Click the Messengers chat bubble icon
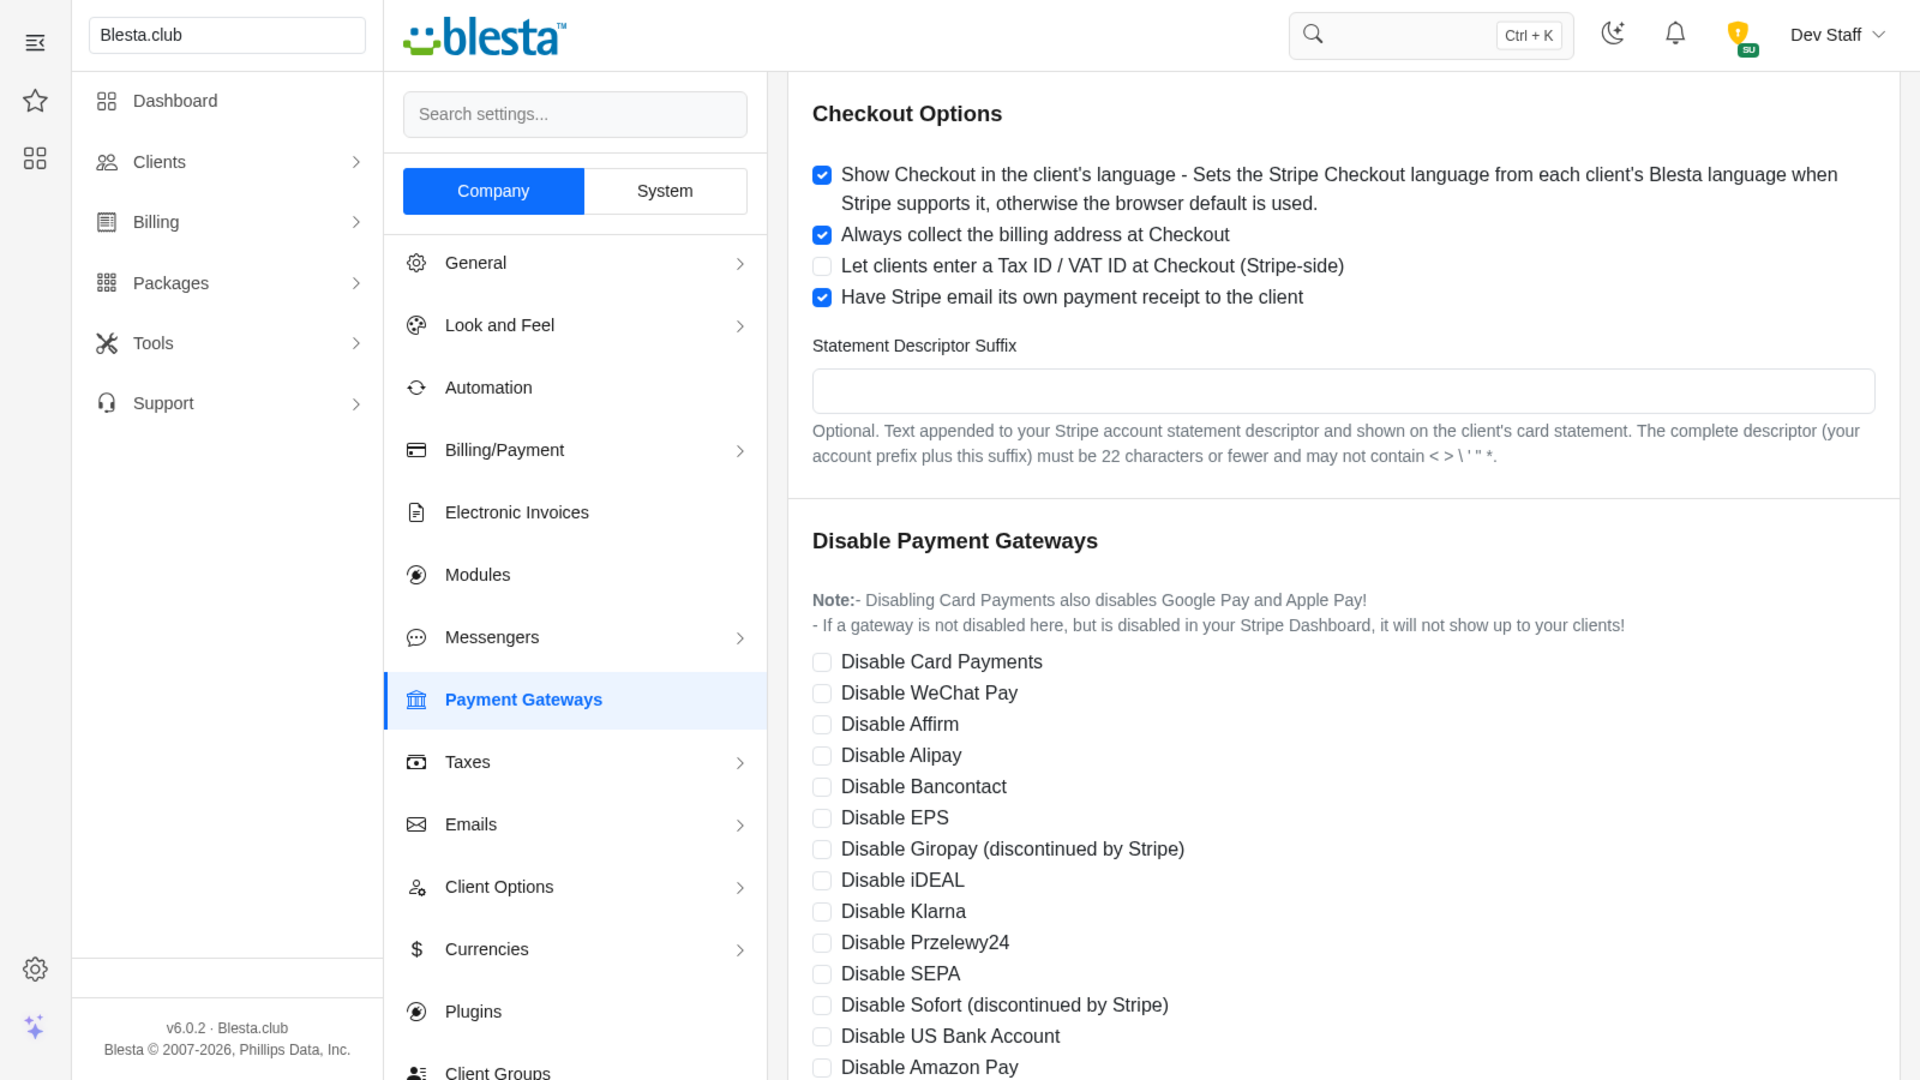This screenshot has width=1920, height=1080. point(416,638)
